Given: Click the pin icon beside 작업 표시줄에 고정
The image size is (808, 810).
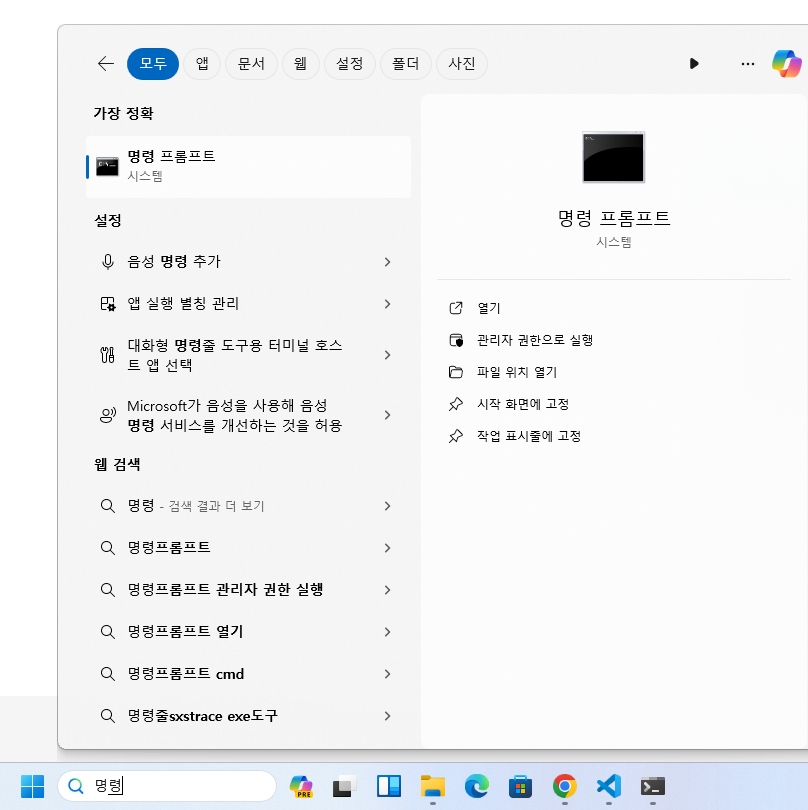Looking at the screenshot, I should (456, 436).
